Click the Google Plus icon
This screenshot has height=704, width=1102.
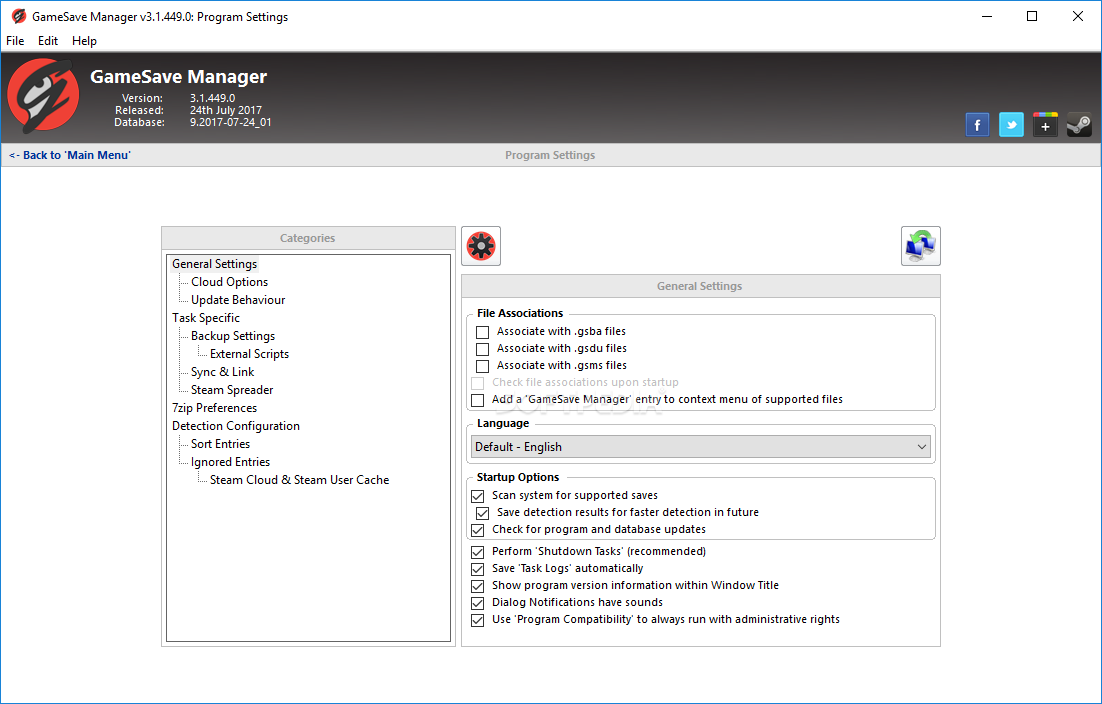click(x=1045, y=125)
